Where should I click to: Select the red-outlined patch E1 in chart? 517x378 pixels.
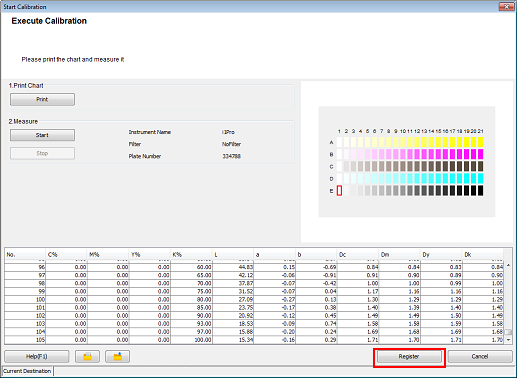(x=339, y=191)
